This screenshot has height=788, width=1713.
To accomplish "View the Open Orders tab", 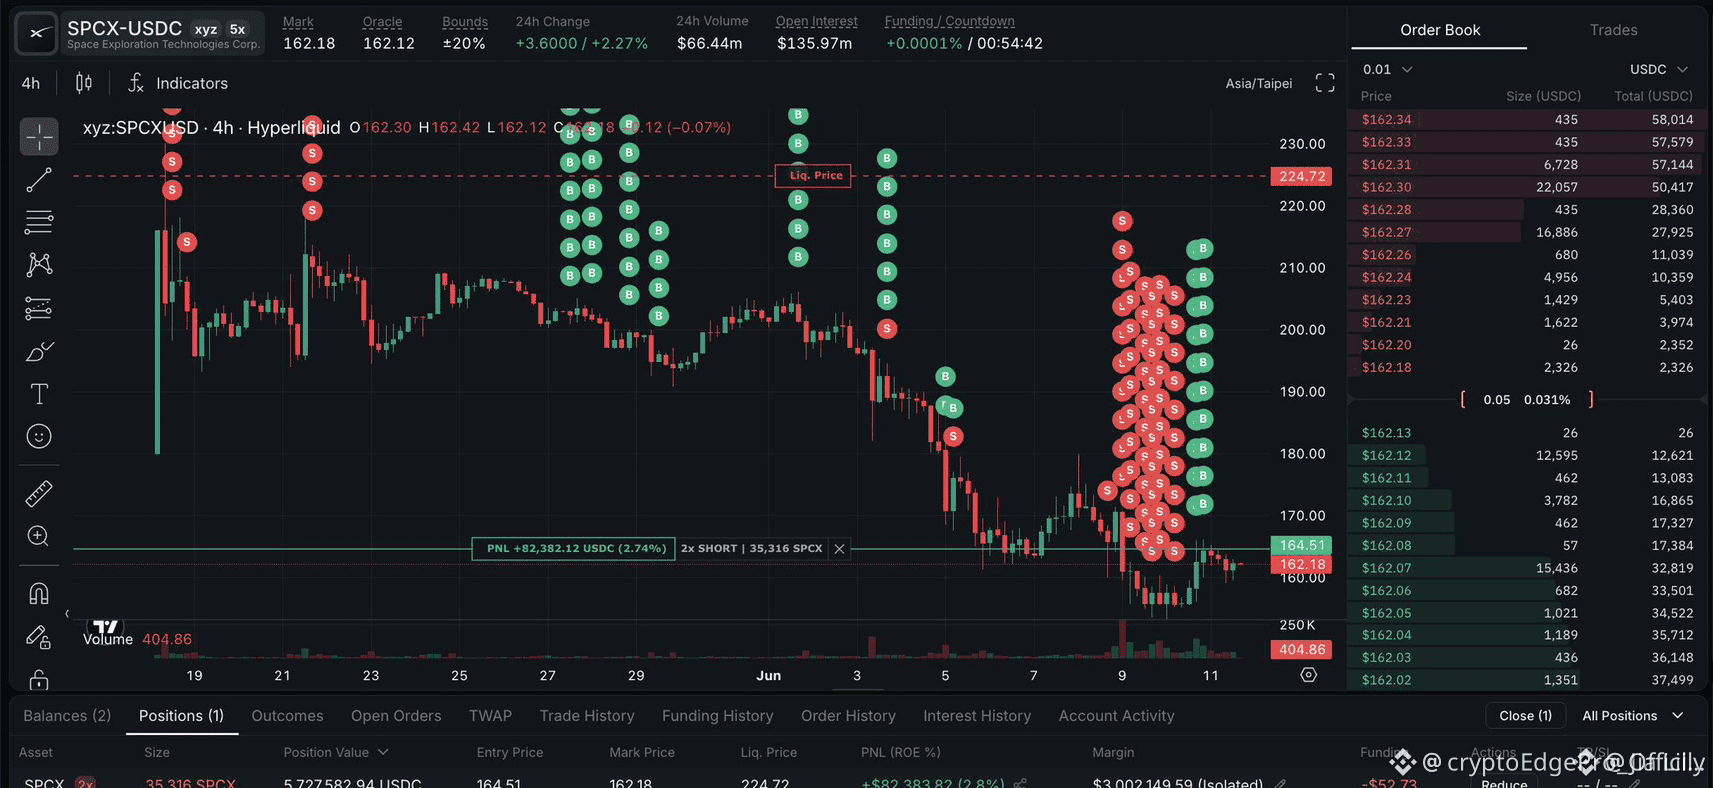I will click(396, 716).
